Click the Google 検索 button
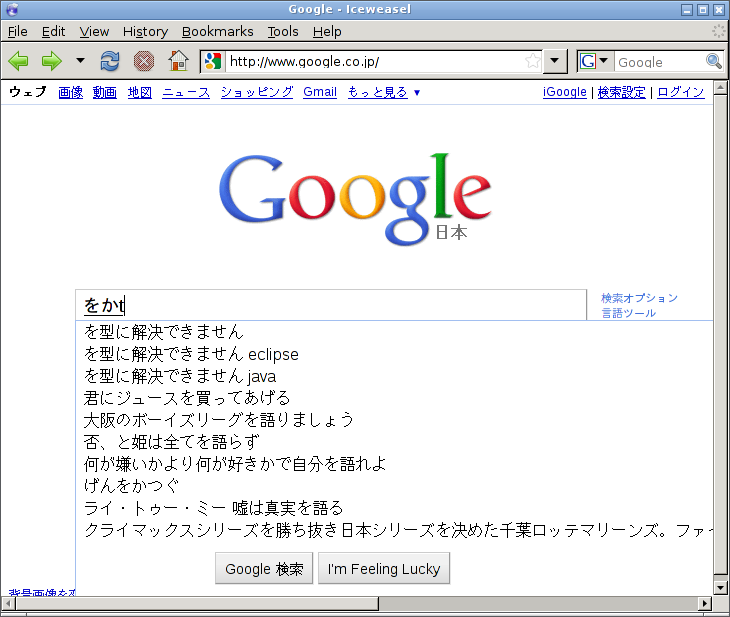The width and height of the screenshot is (730, 617). (264, 568)
